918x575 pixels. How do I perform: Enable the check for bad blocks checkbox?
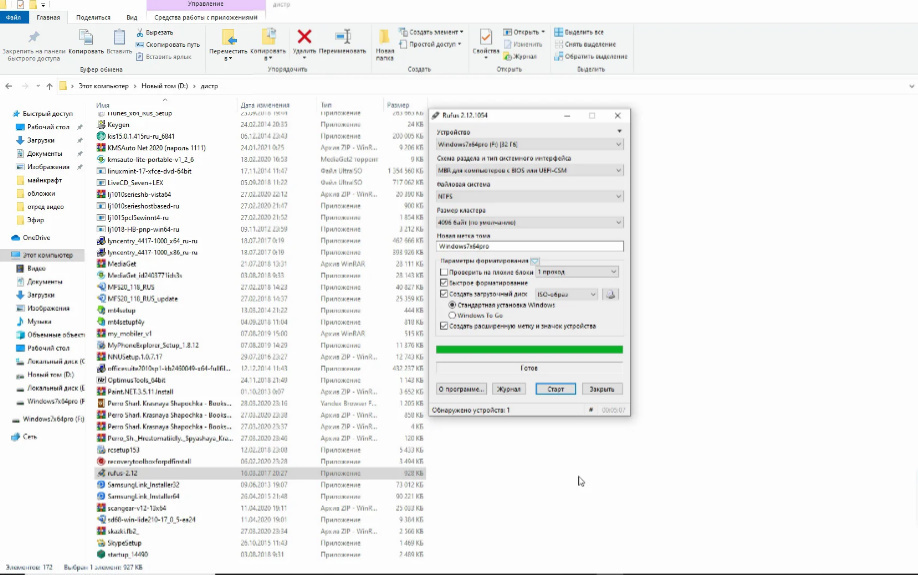pyautogui.click(x=444, y=272)
